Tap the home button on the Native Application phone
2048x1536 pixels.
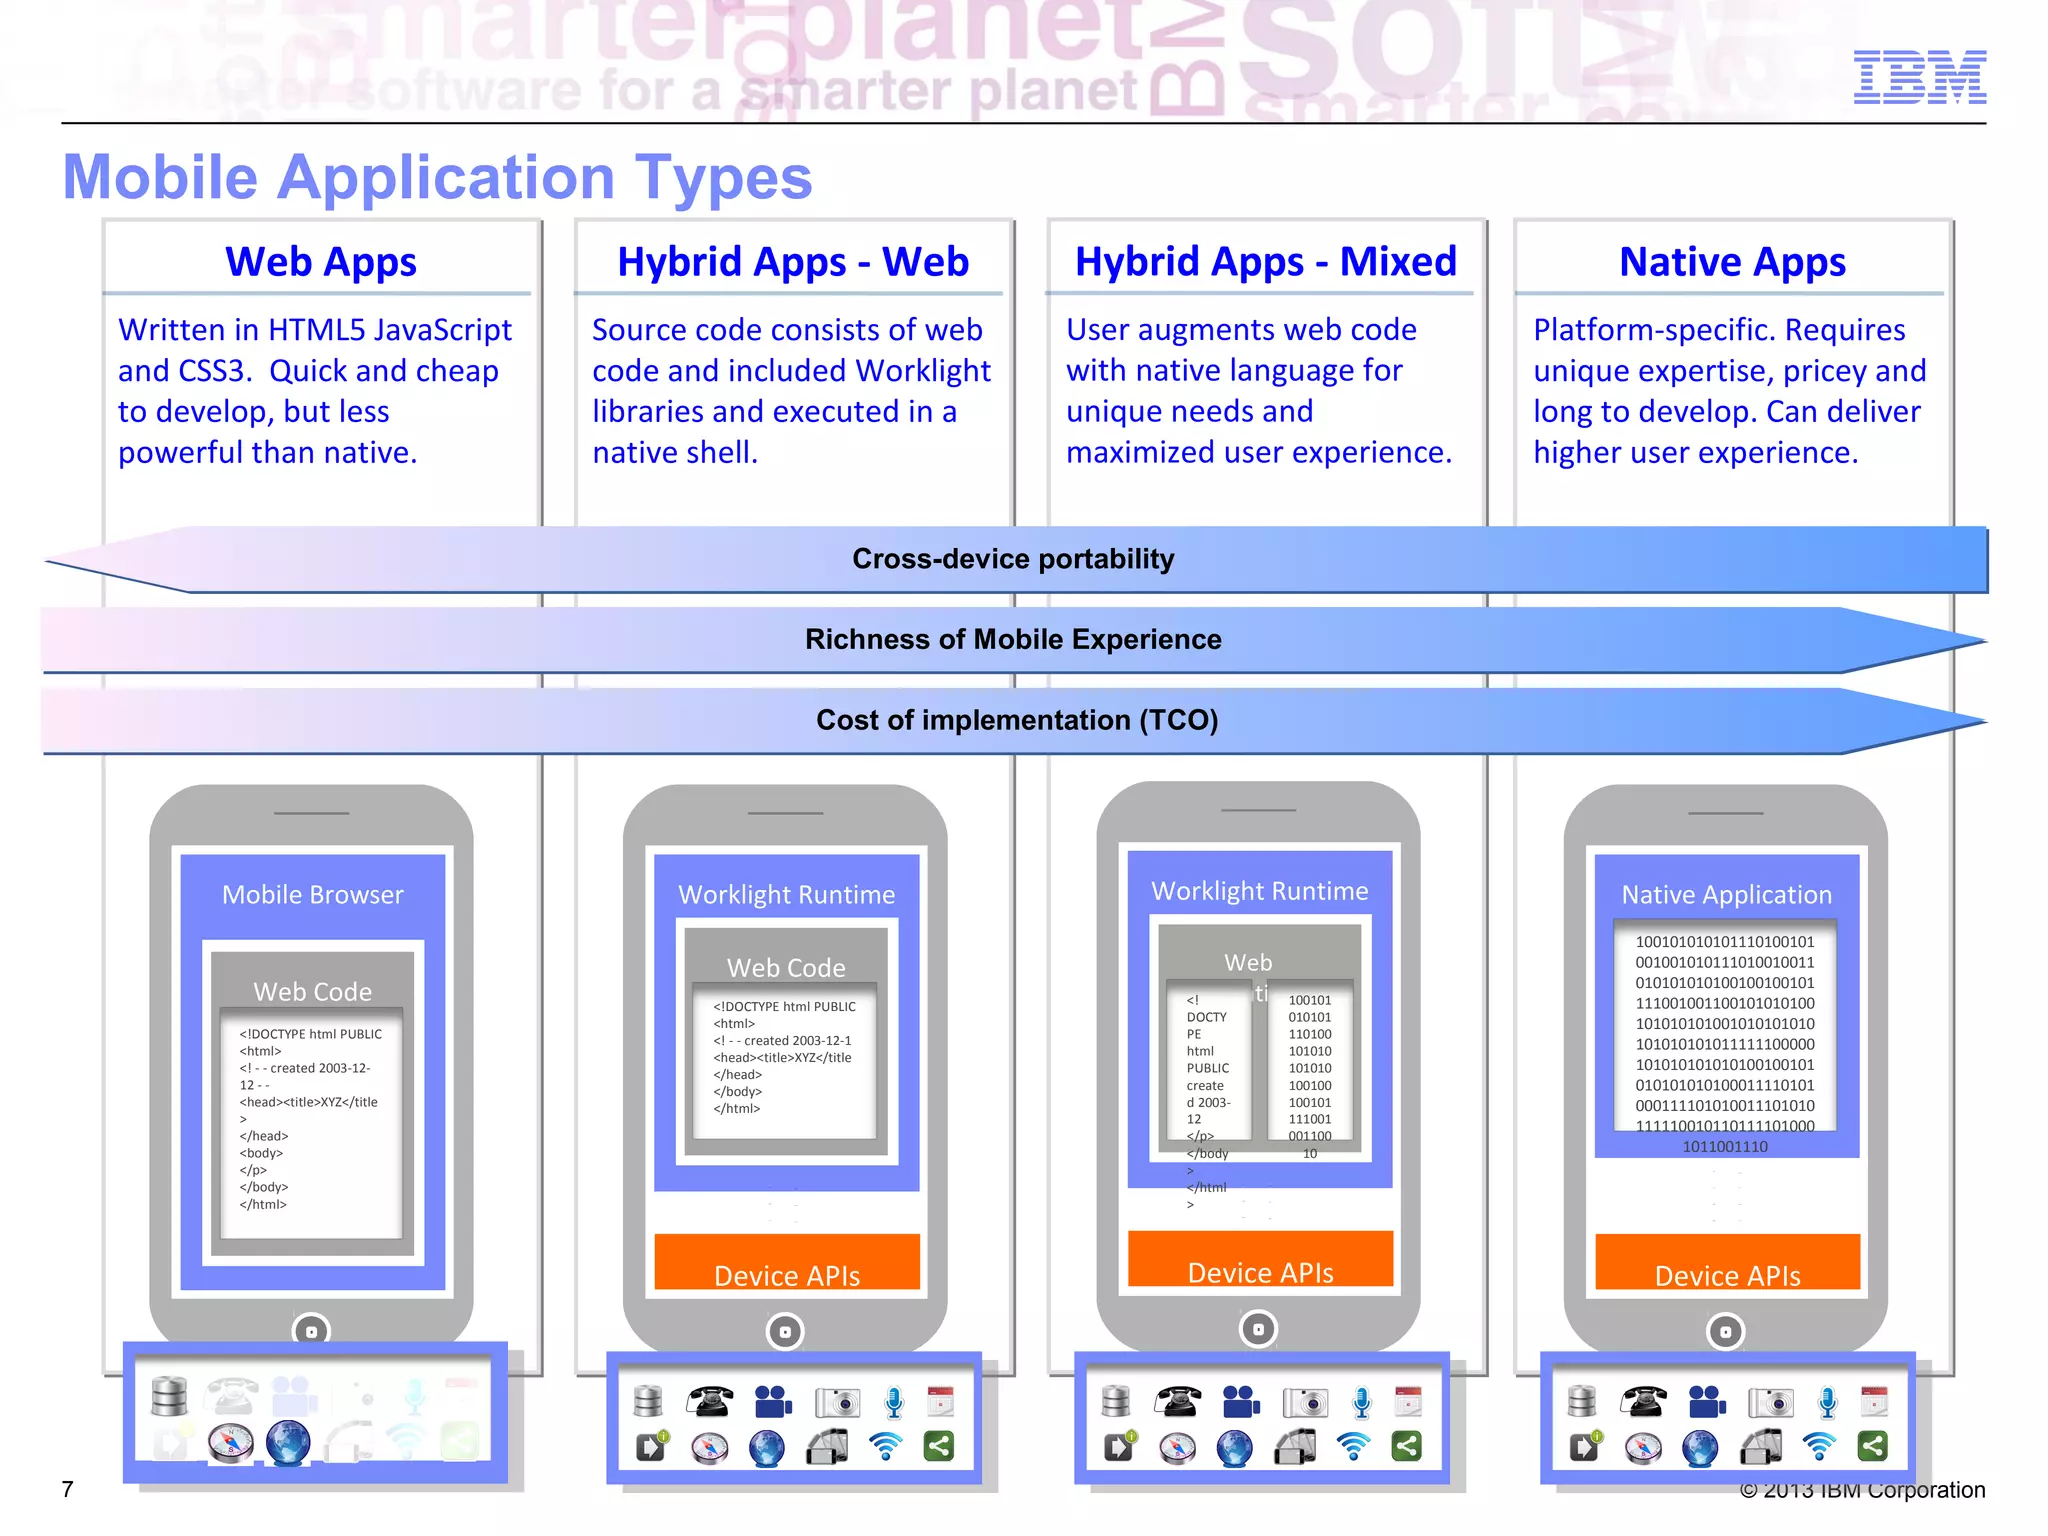tap(1725, 1331)
